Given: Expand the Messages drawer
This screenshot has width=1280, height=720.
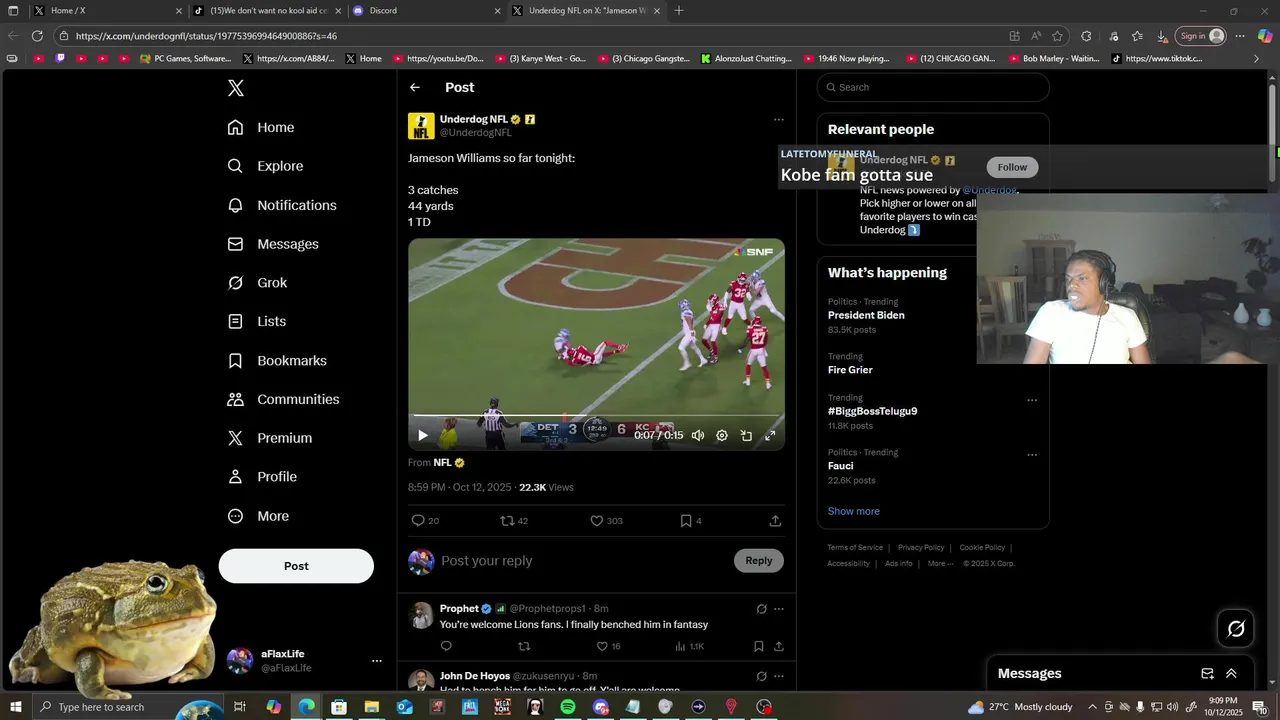Looking at the screenshot, I should click(1231, 674).
